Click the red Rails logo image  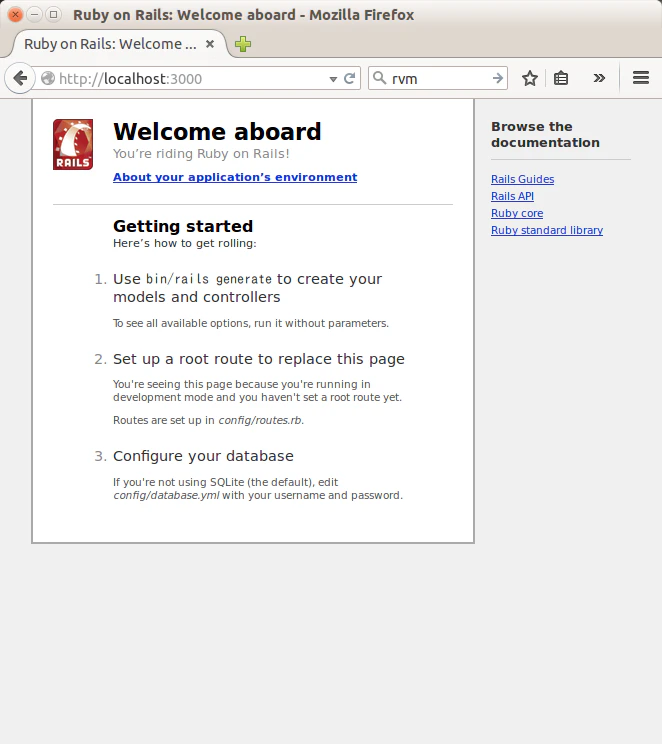(73, 145)
